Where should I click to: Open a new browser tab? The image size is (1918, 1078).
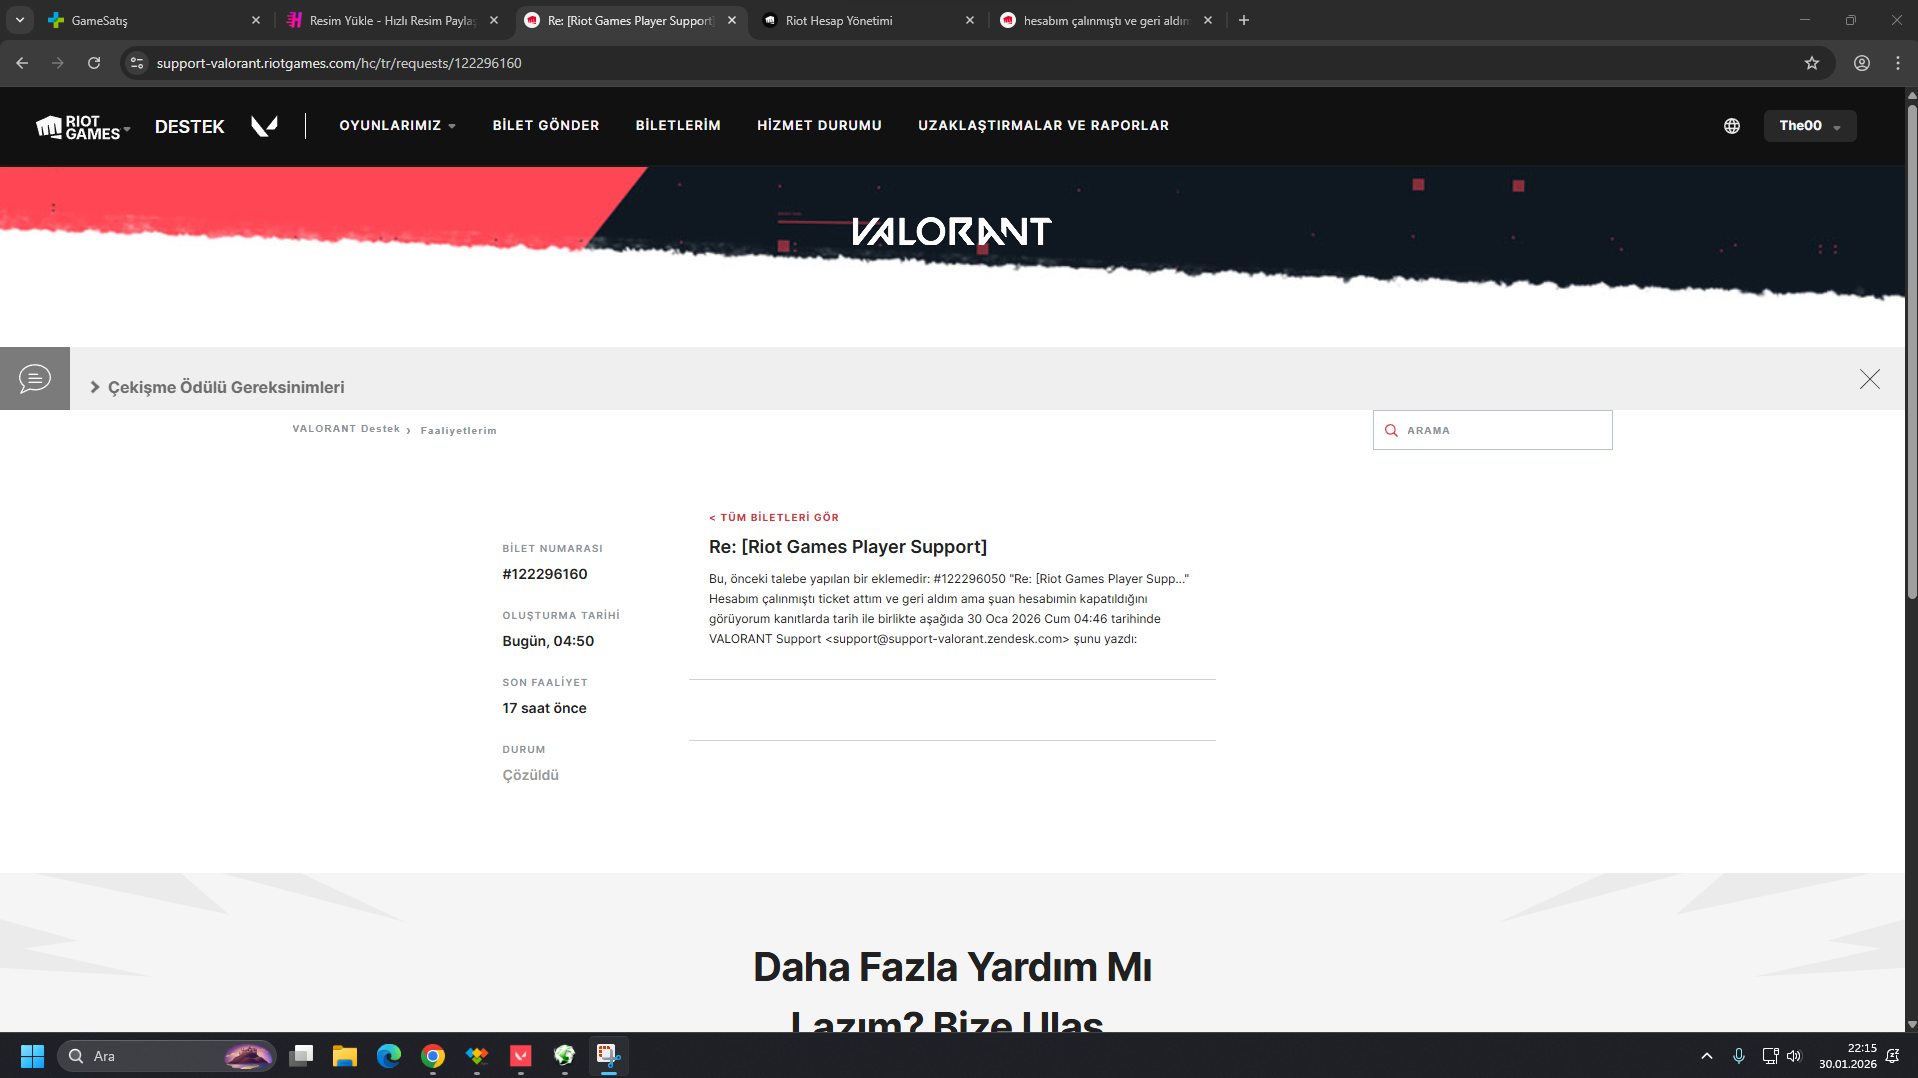[x=1244, y=20]
